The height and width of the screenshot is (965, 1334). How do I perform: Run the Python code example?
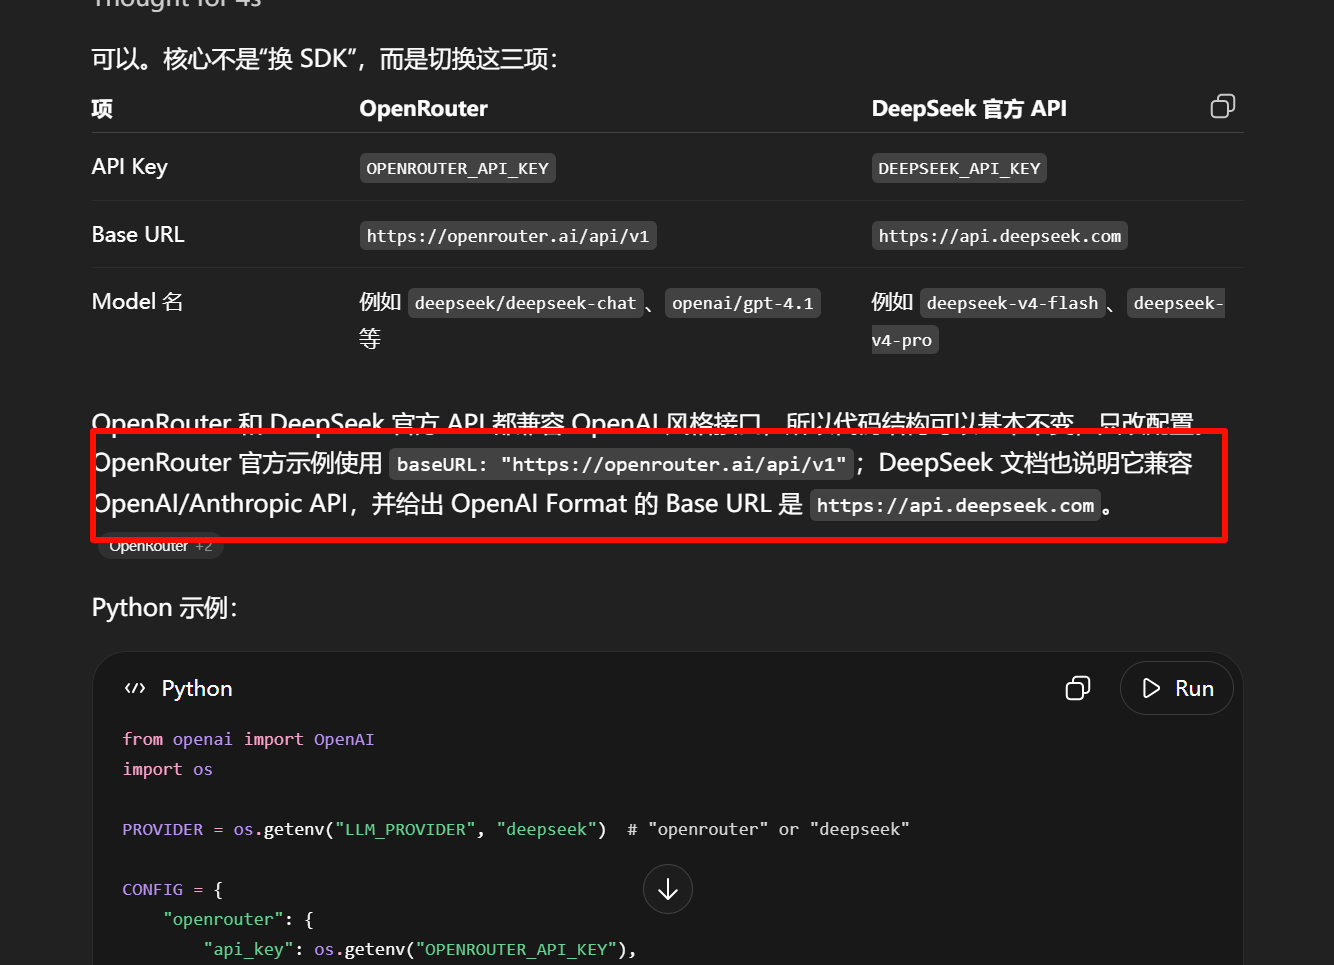click(1176, 688)
